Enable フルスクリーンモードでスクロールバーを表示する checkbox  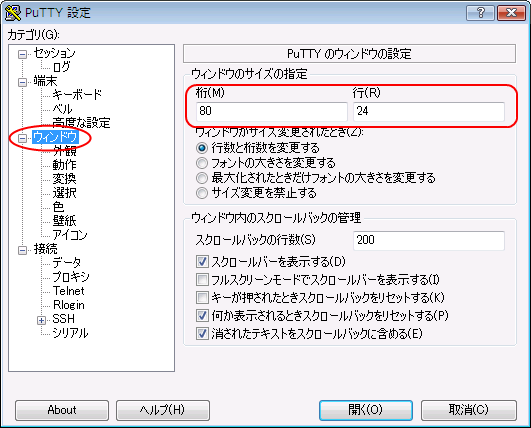(x=202, y=280)
